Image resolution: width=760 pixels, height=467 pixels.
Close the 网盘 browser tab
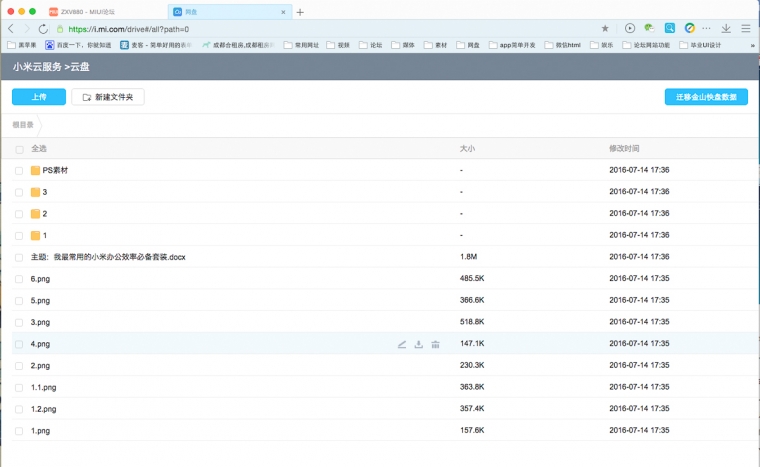284,12
